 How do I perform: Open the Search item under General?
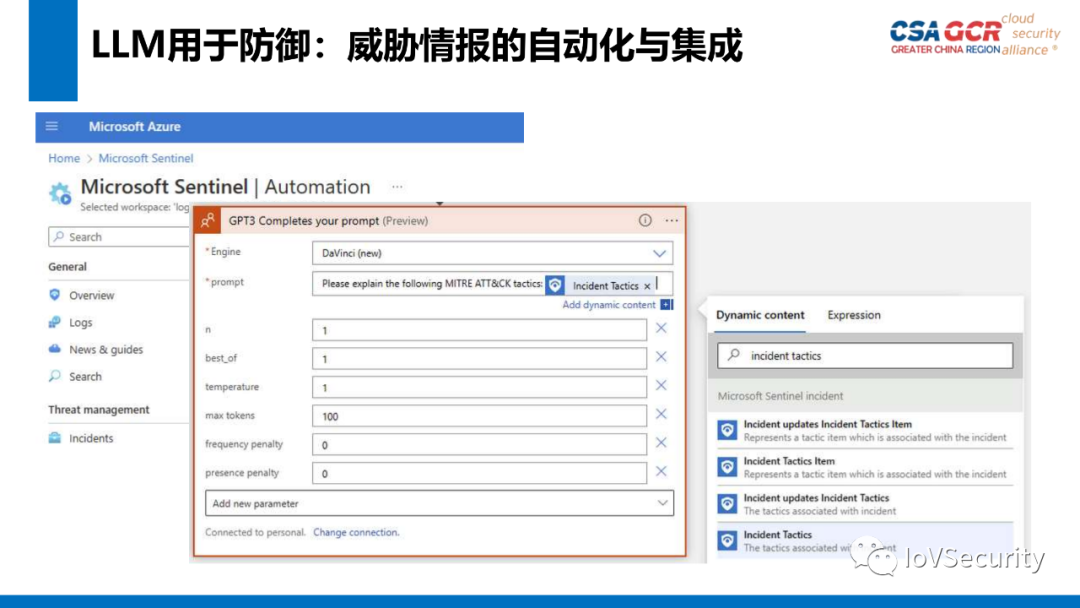click(85, 377)
